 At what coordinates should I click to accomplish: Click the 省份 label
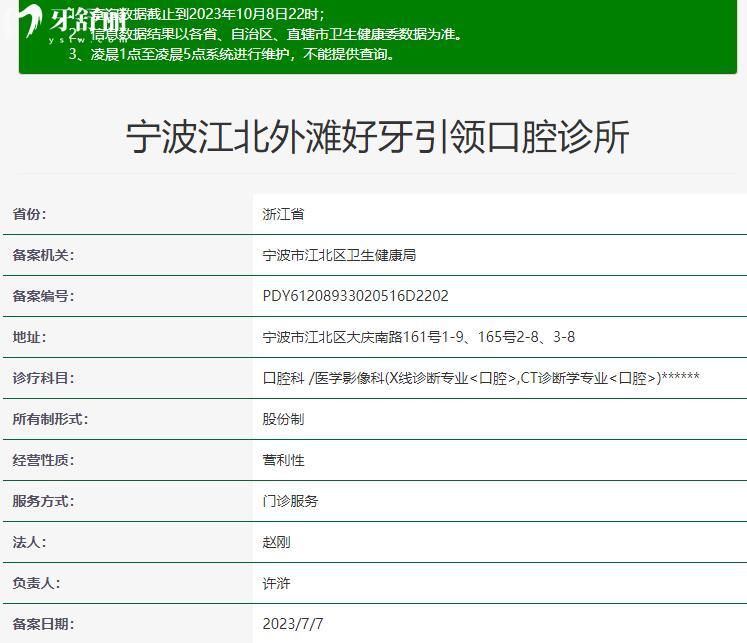pyautogui.click(x=30, y=214)
